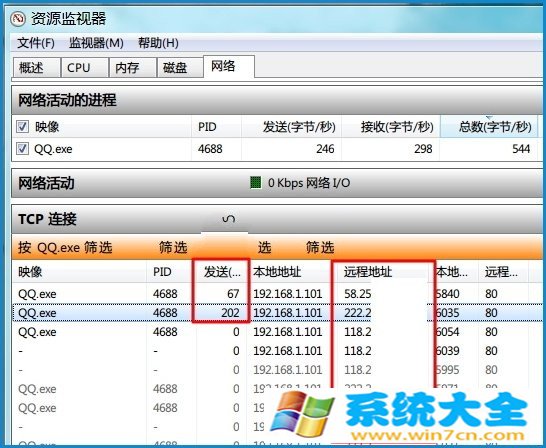Toggle the 映像 select-all checkbox
546x448 pixels.
point(23,127)
